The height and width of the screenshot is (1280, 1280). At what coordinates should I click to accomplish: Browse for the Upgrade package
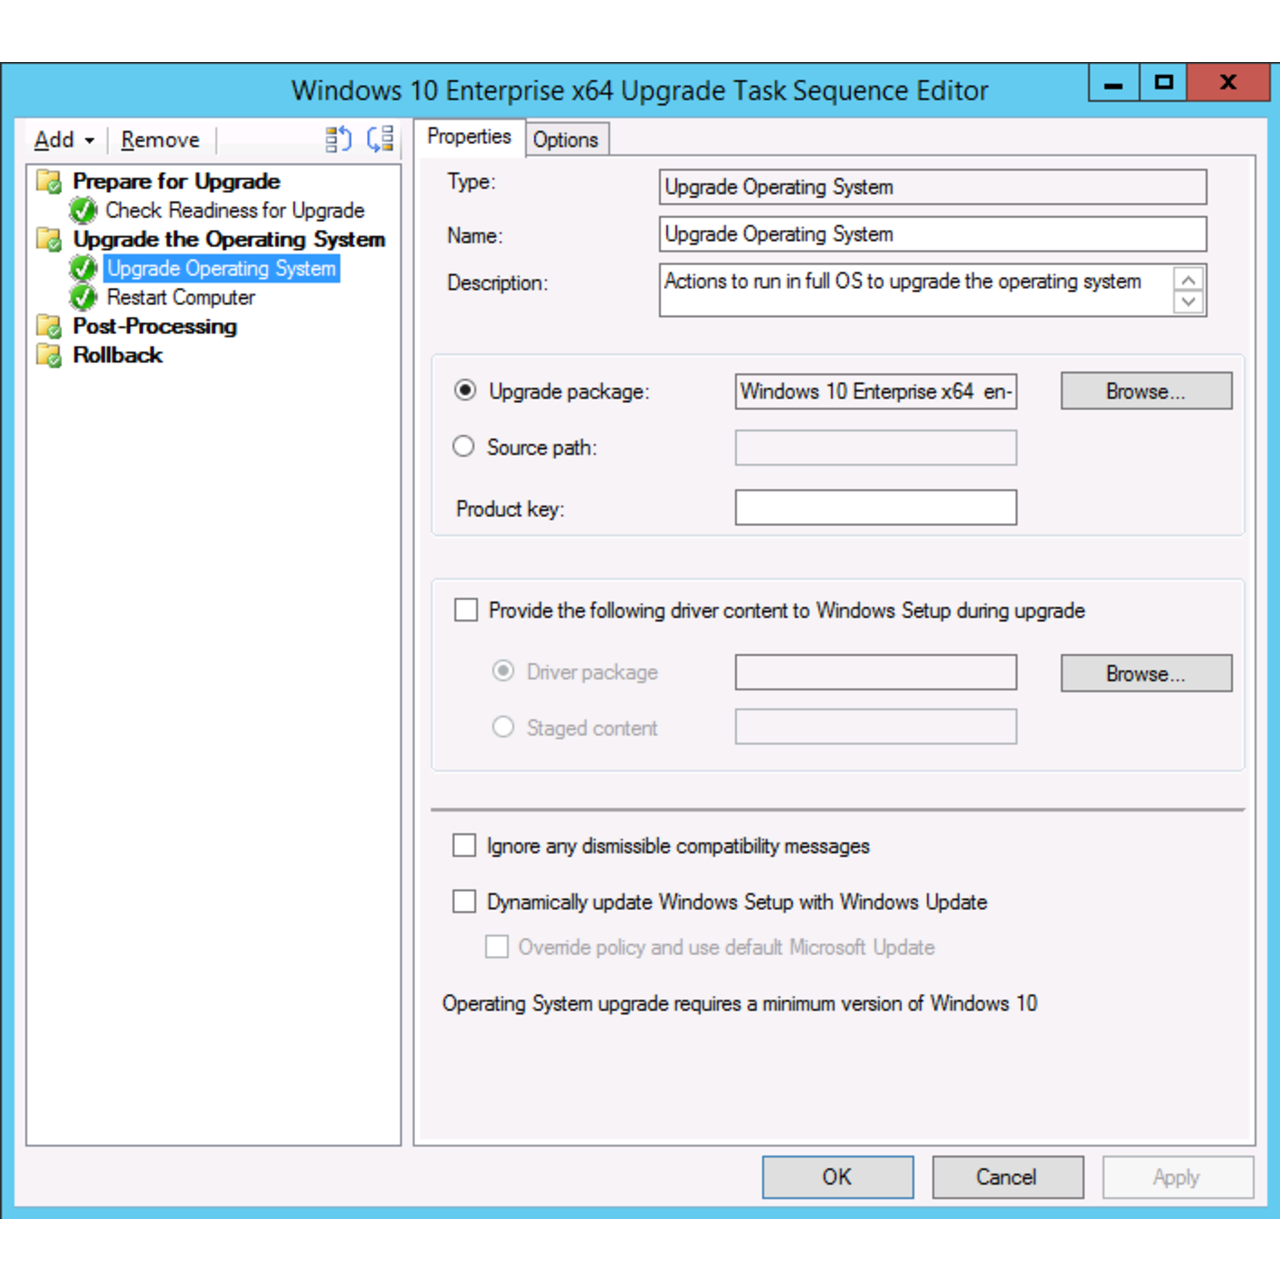click(x=1146, y=391)
